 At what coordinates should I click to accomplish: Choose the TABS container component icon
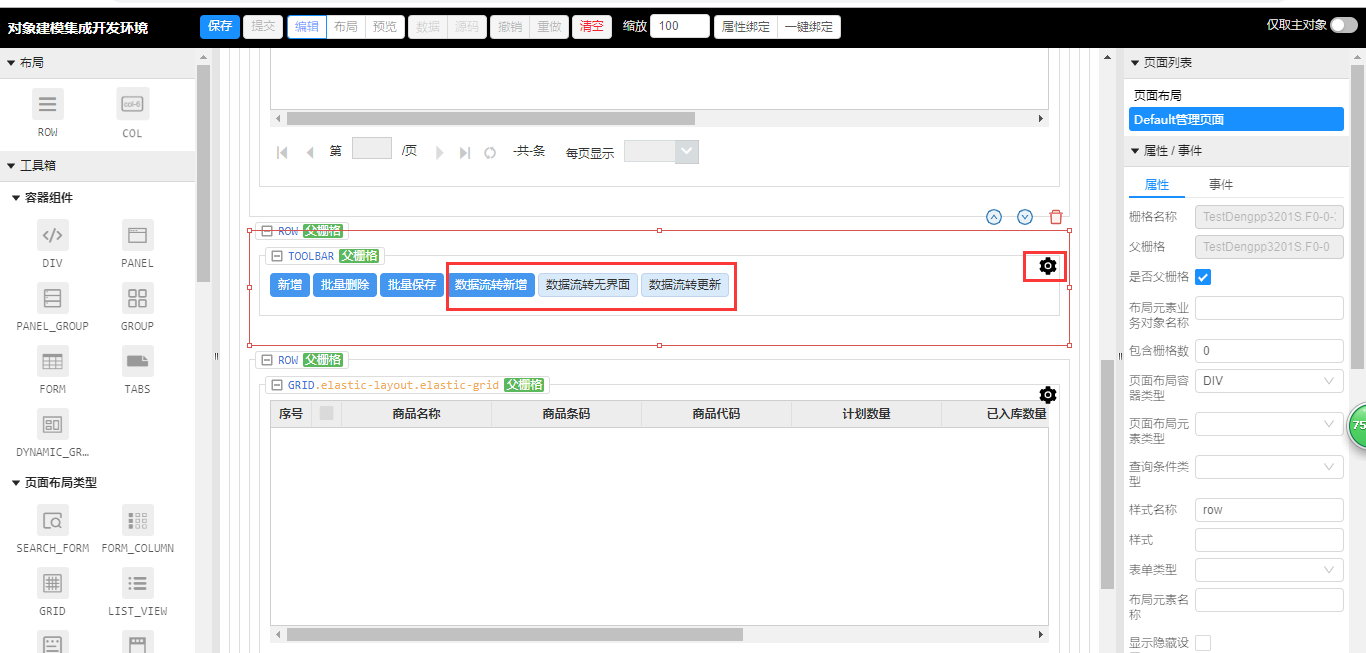[138, 361]
